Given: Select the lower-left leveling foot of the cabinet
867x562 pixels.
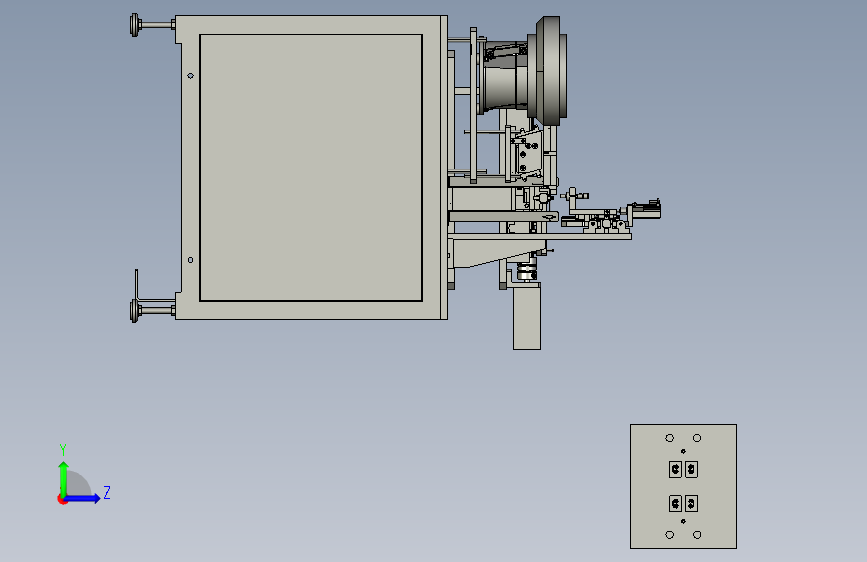Looking at the screenshot, I should coord(152,310).
